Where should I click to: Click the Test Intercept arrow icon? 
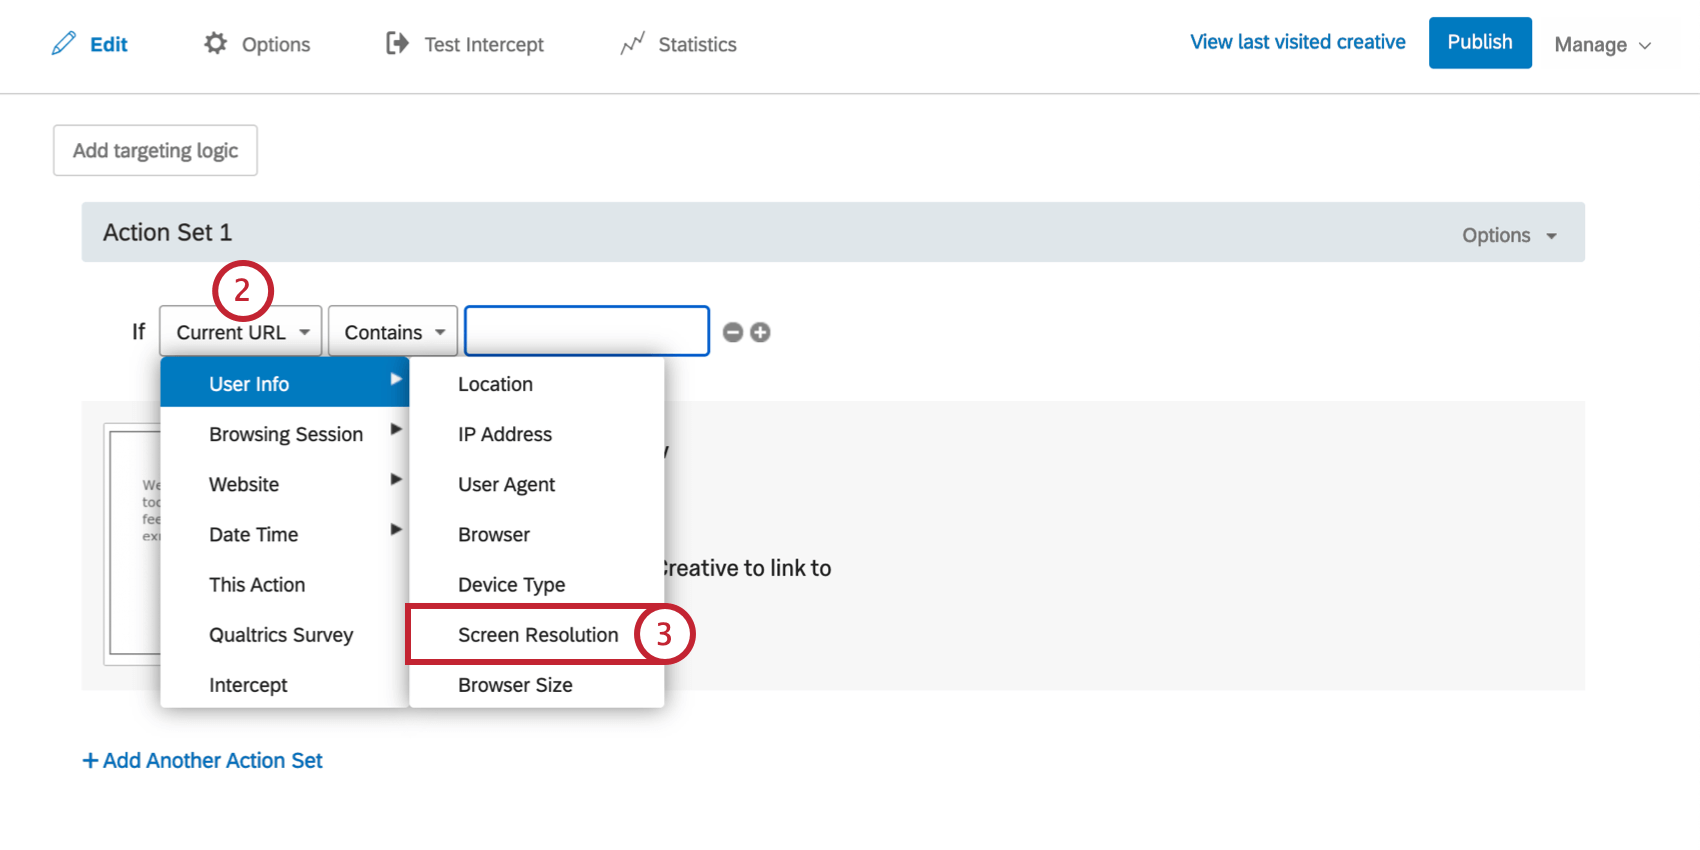(x=397, y=44)
